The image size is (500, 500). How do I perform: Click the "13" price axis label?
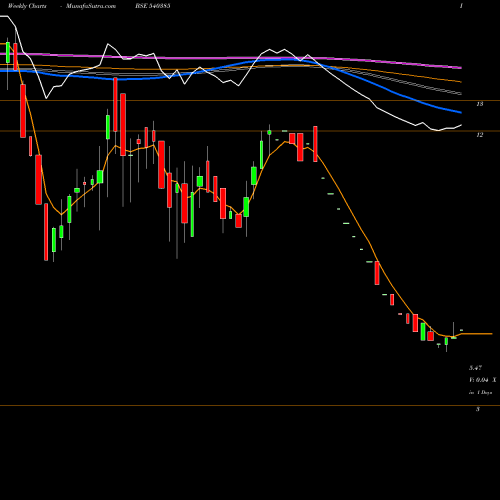(x=480, y=104)
